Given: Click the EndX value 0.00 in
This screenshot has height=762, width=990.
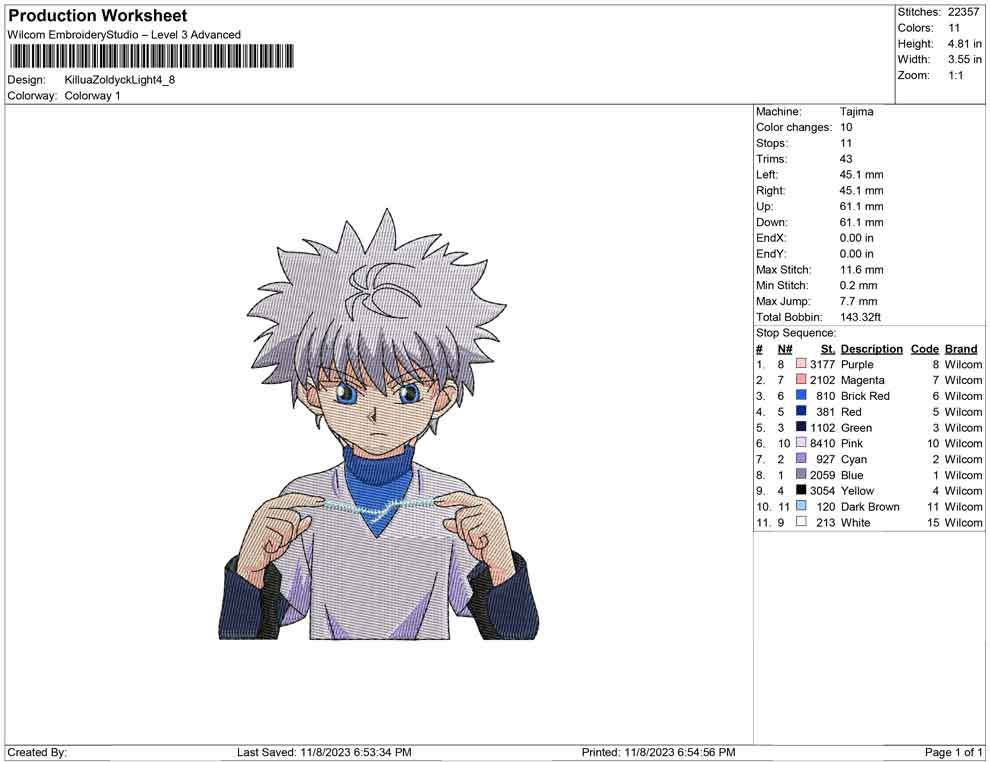Looking at the screenshot, I should (856, 238).
